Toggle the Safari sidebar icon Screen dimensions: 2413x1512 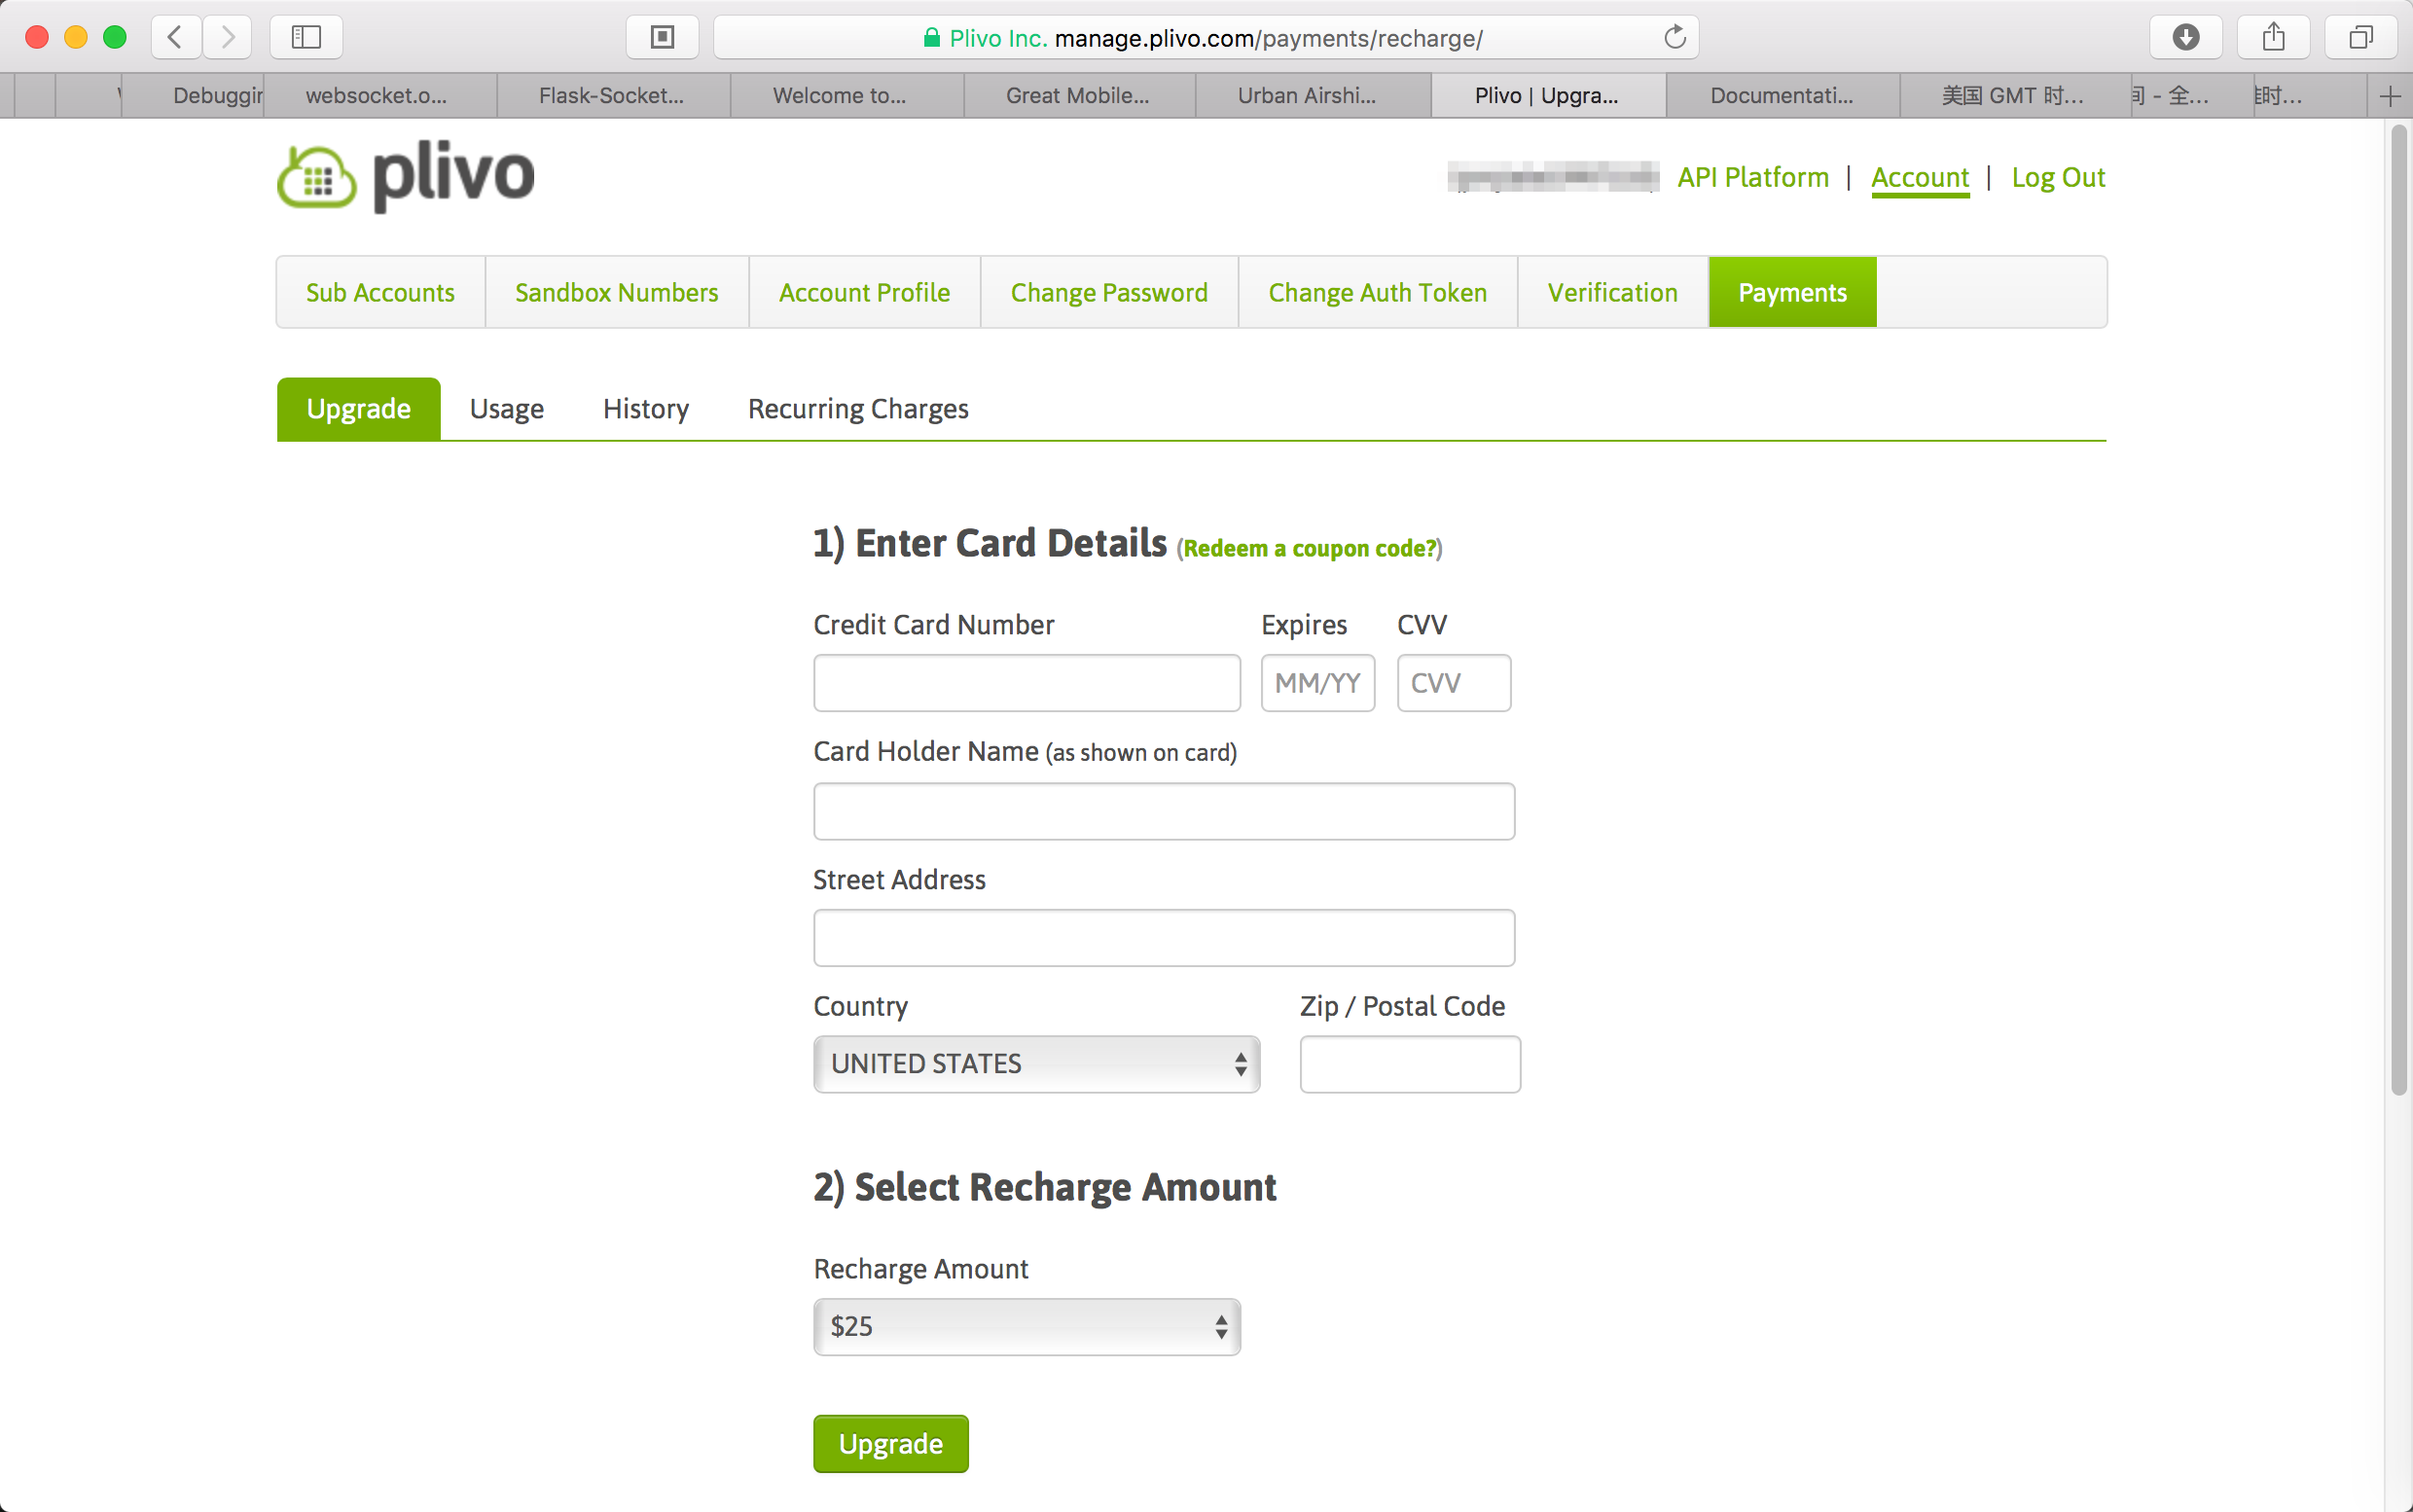[306, 37]
